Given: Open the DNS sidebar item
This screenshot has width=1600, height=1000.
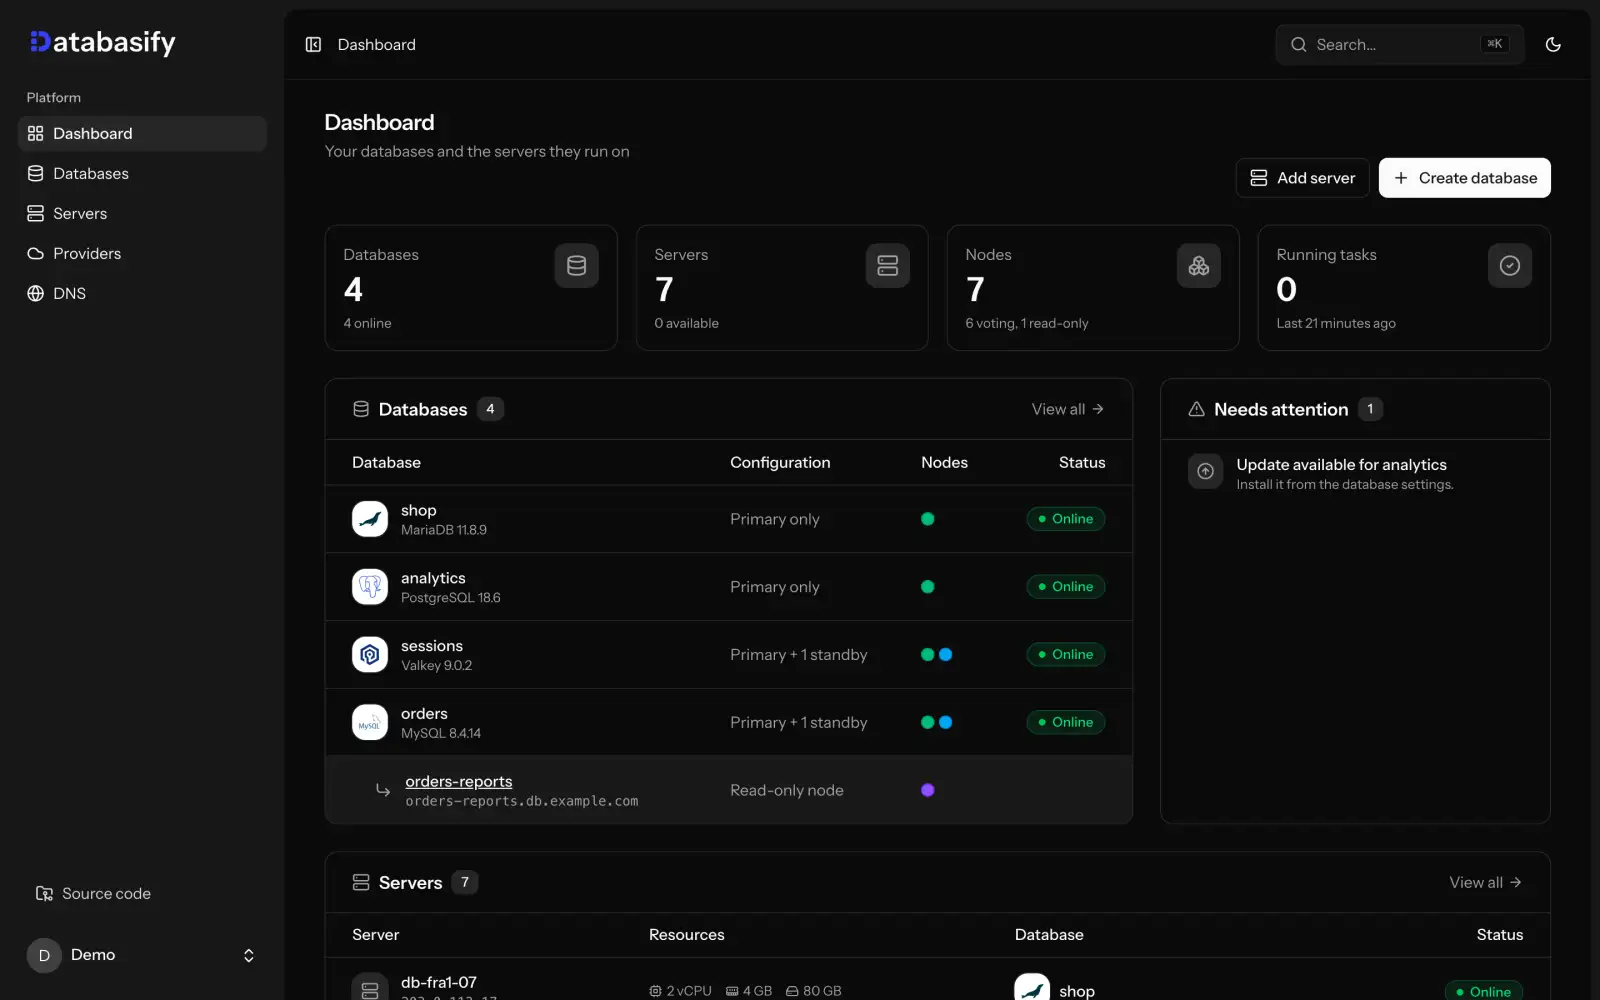Looking at the screenshot, I should 142,293.
